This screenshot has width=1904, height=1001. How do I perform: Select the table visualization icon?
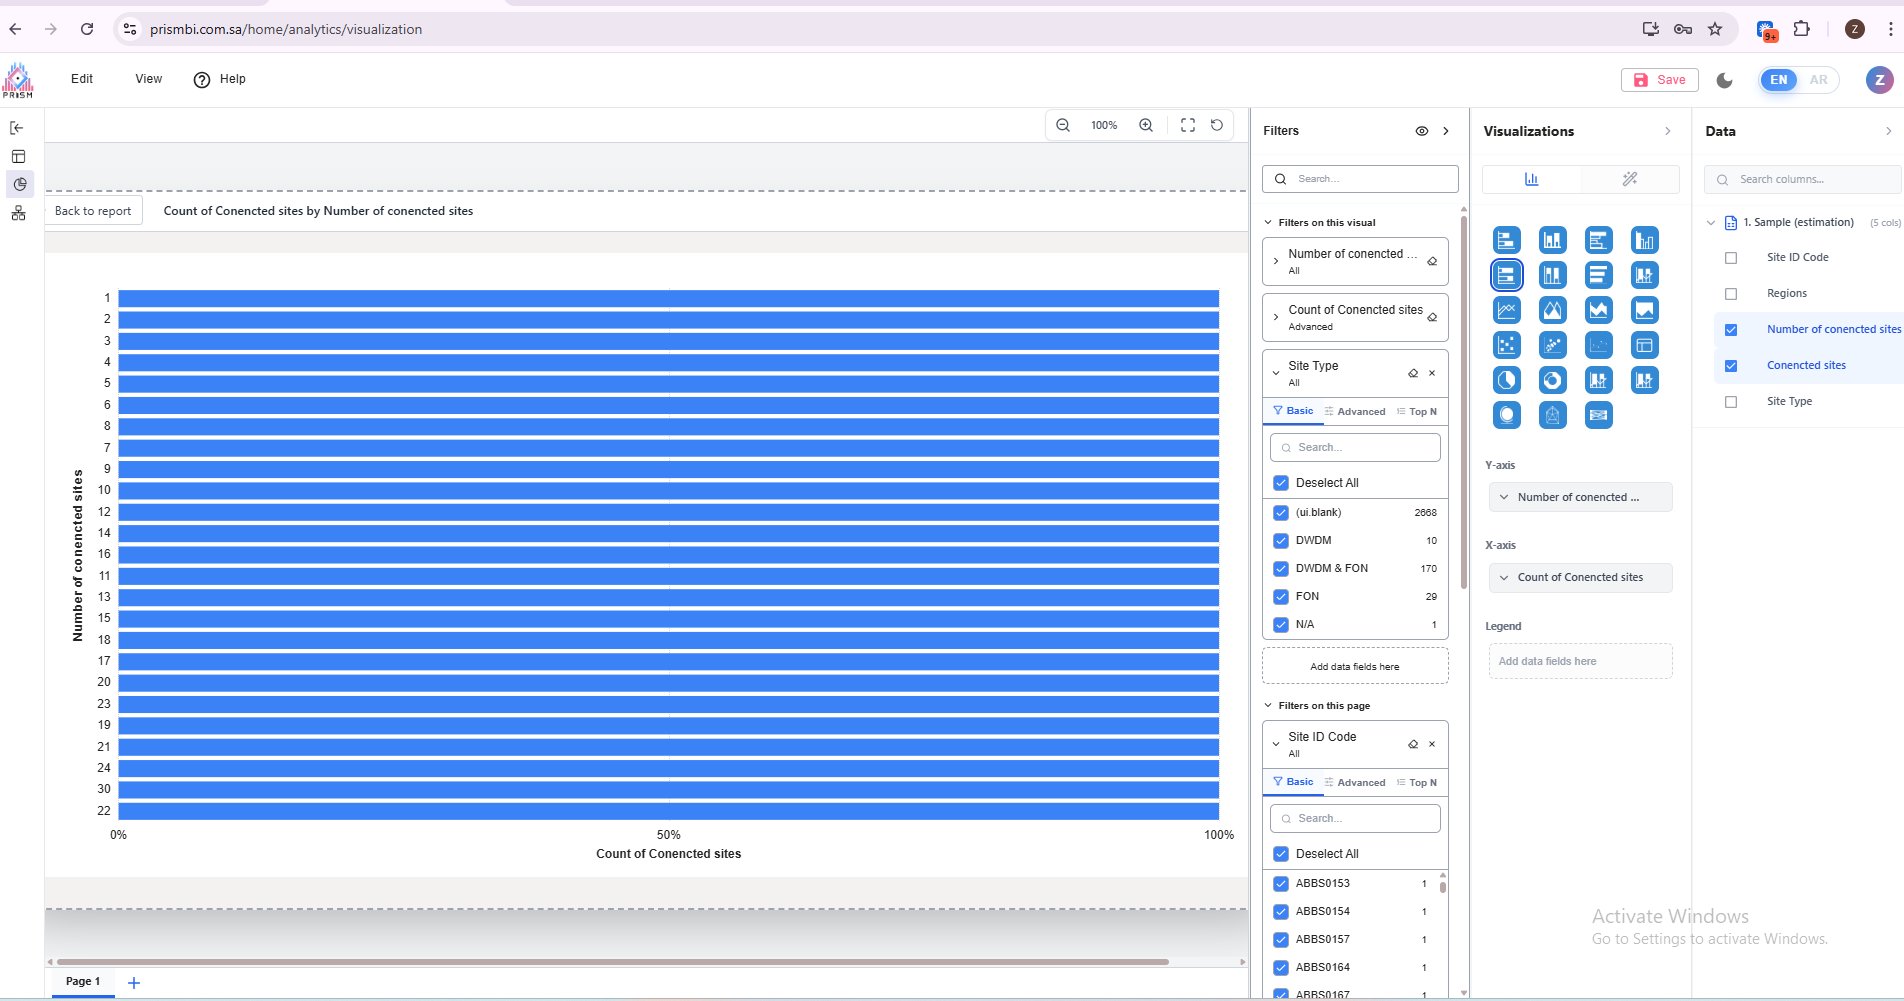[x=1644, y=345]
